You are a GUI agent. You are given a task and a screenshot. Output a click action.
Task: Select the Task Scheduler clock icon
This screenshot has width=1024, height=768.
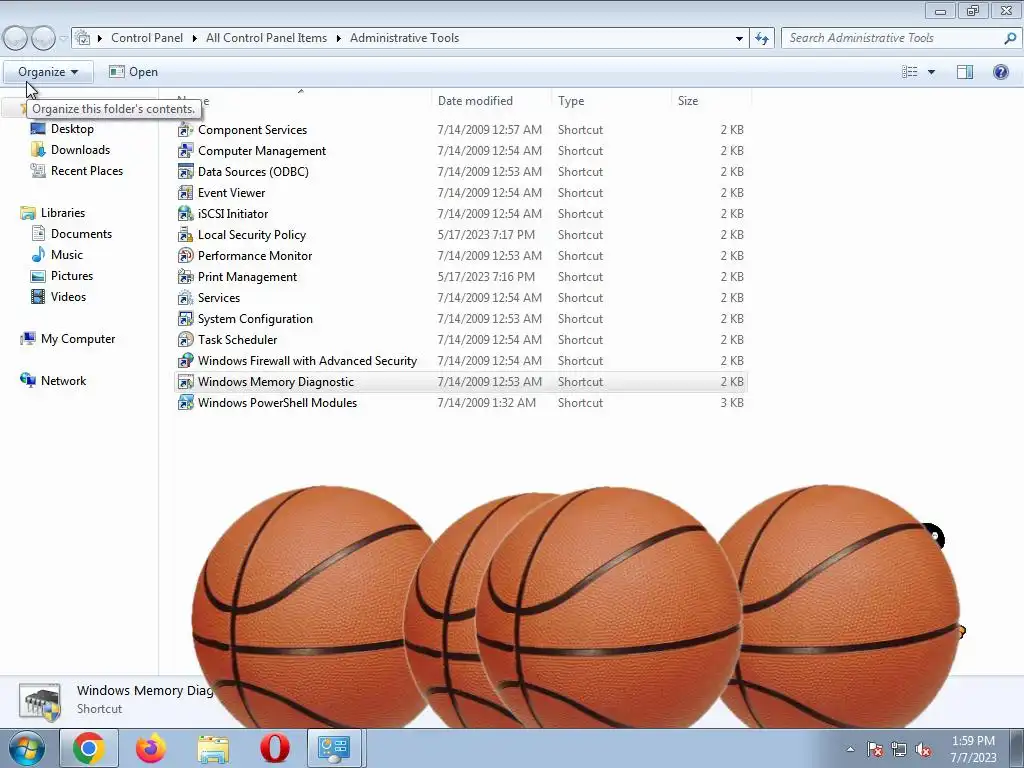pos(185,340)
